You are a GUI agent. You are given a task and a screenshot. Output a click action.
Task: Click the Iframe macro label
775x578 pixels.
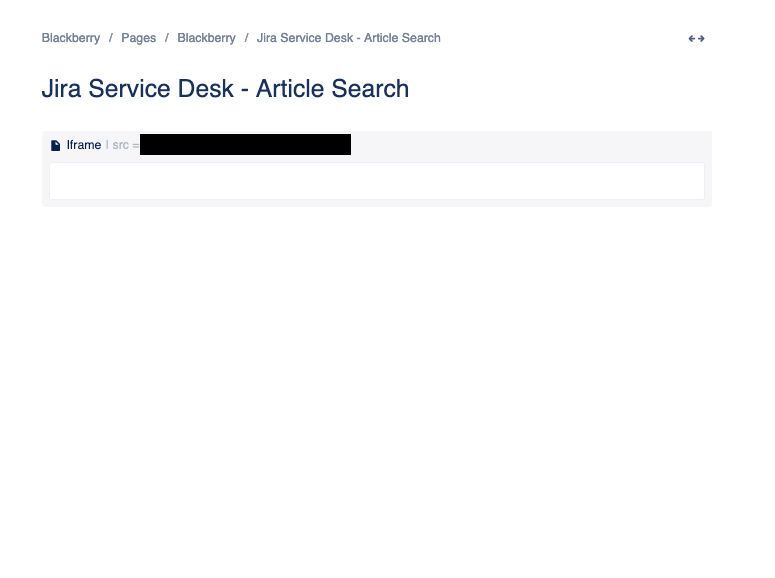click(84, 145)
